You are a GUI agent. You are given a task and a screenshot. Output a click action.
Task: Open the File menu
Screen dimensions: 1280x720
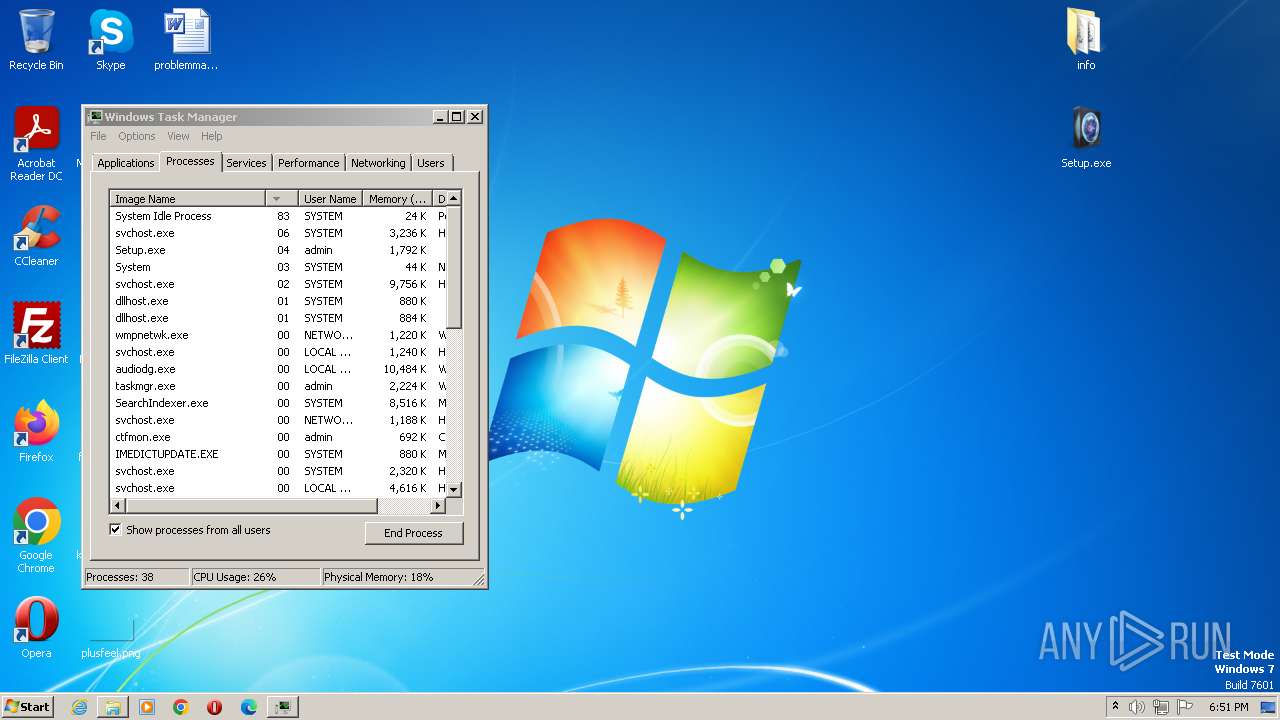coord(98,136)
